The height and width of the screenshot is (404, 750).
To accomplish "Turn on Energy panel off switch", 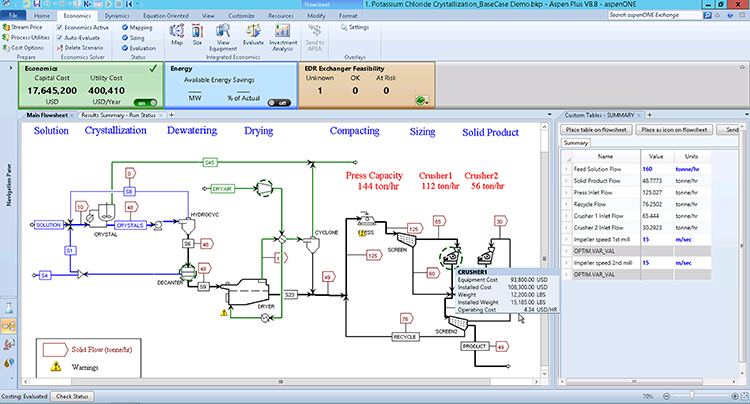I will pos(279,102).
